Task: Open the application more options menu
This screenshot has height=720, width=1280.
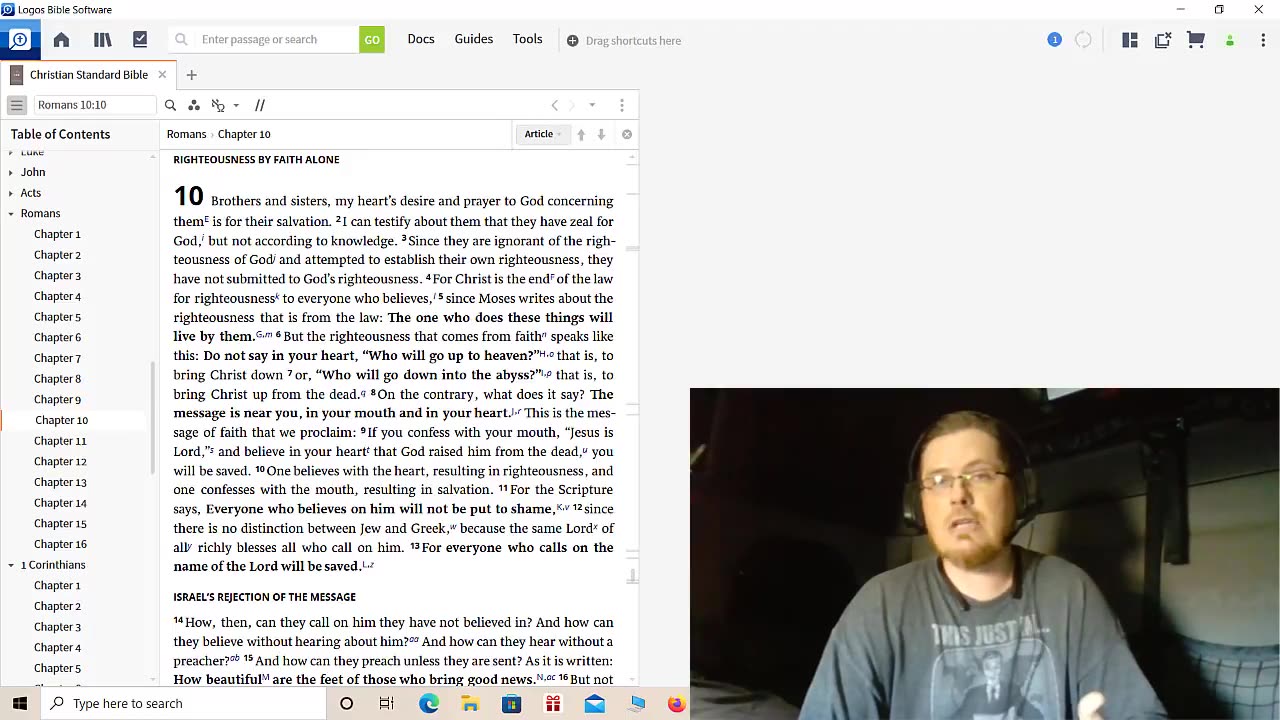Action: (x=1263, y=40)
